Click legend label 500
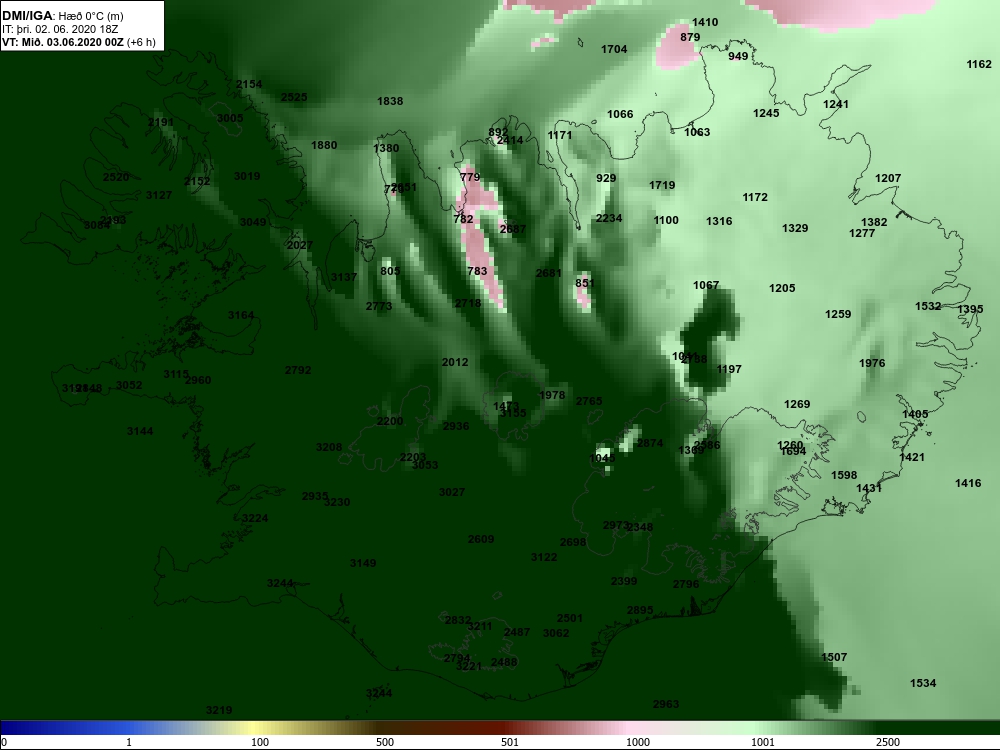Image resolution: width=1000 pixels, height=750 pixels. [385, 742]
